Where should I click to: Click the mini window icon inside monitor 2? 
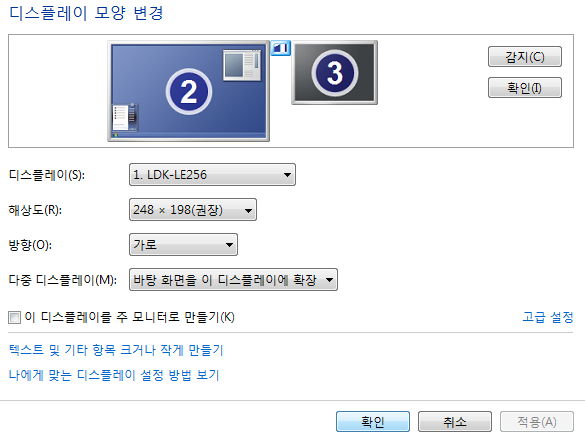click(242, 65)
